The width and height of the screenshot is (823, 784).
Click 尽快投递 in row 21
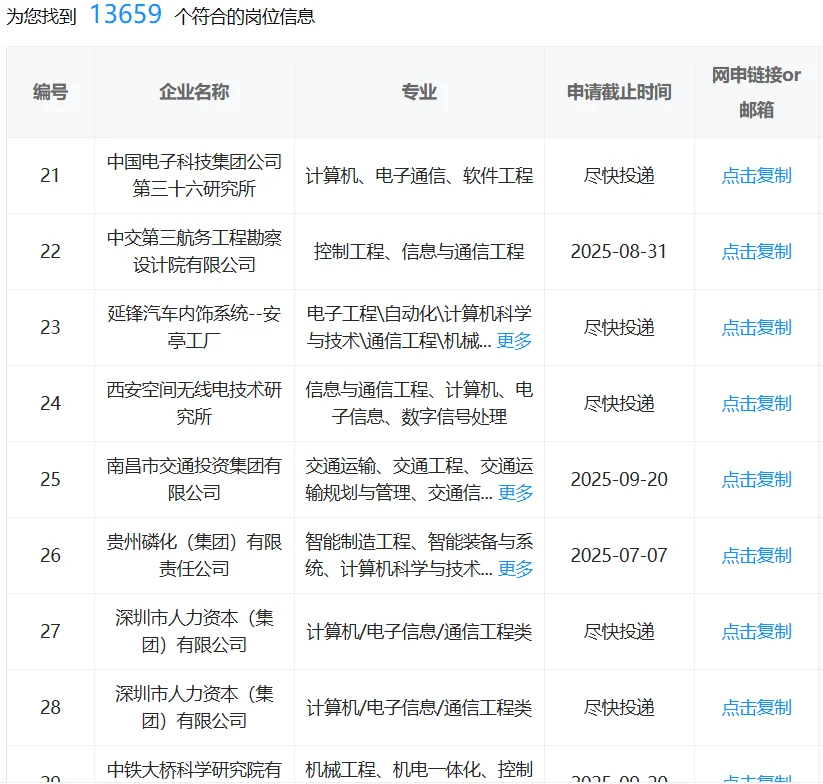tap(619, 175)
